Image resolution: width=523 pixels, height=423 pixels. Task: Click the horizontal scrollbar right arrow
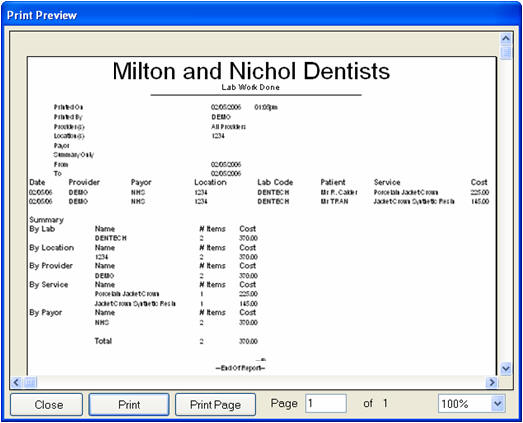(x=492, y=382)
